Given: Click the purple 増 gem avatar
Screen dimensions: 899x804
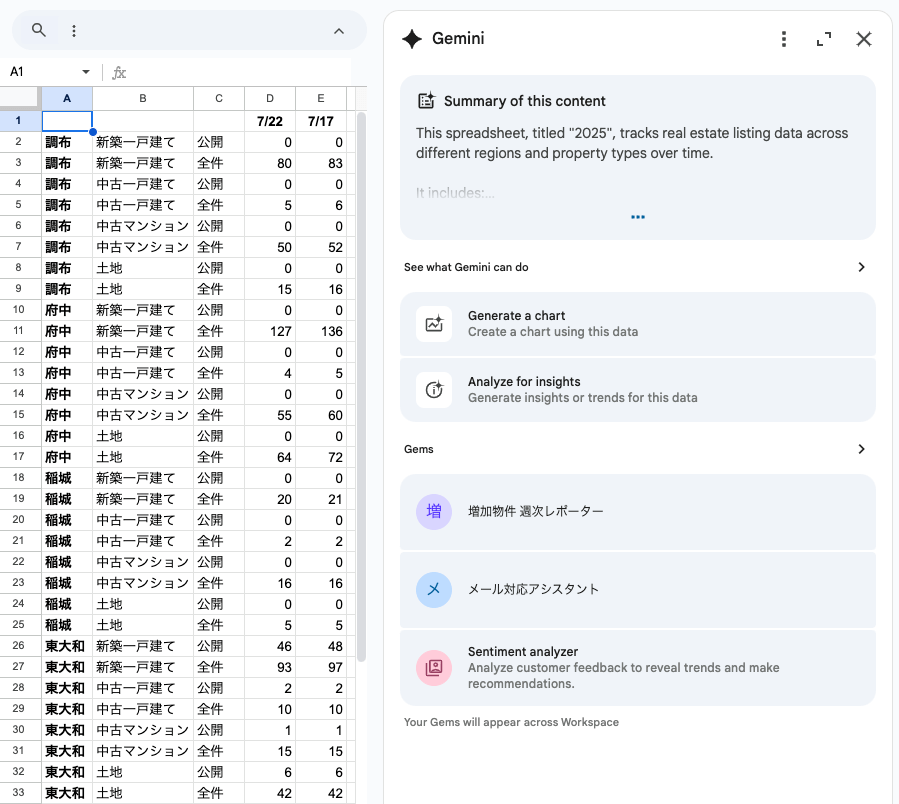Looking at the screenshot, I should click(434, 512).
